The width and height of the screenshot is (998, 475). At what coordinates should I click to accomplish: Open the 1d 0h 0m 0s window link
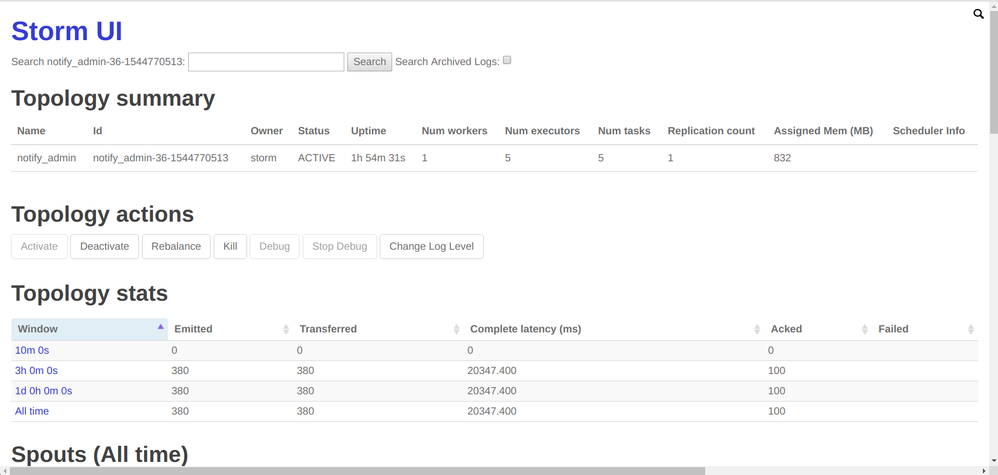tap(43, 391)
